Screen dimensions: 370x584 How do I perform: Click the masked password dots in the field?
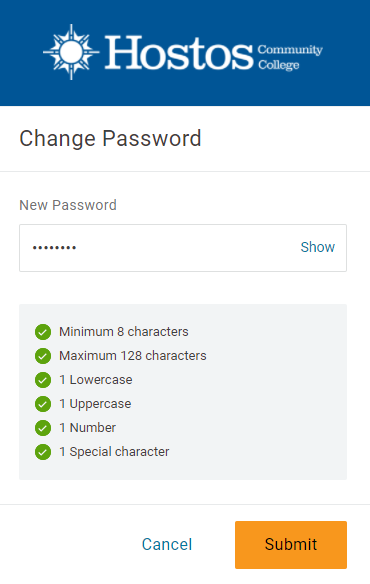click(x=54, y=248)
